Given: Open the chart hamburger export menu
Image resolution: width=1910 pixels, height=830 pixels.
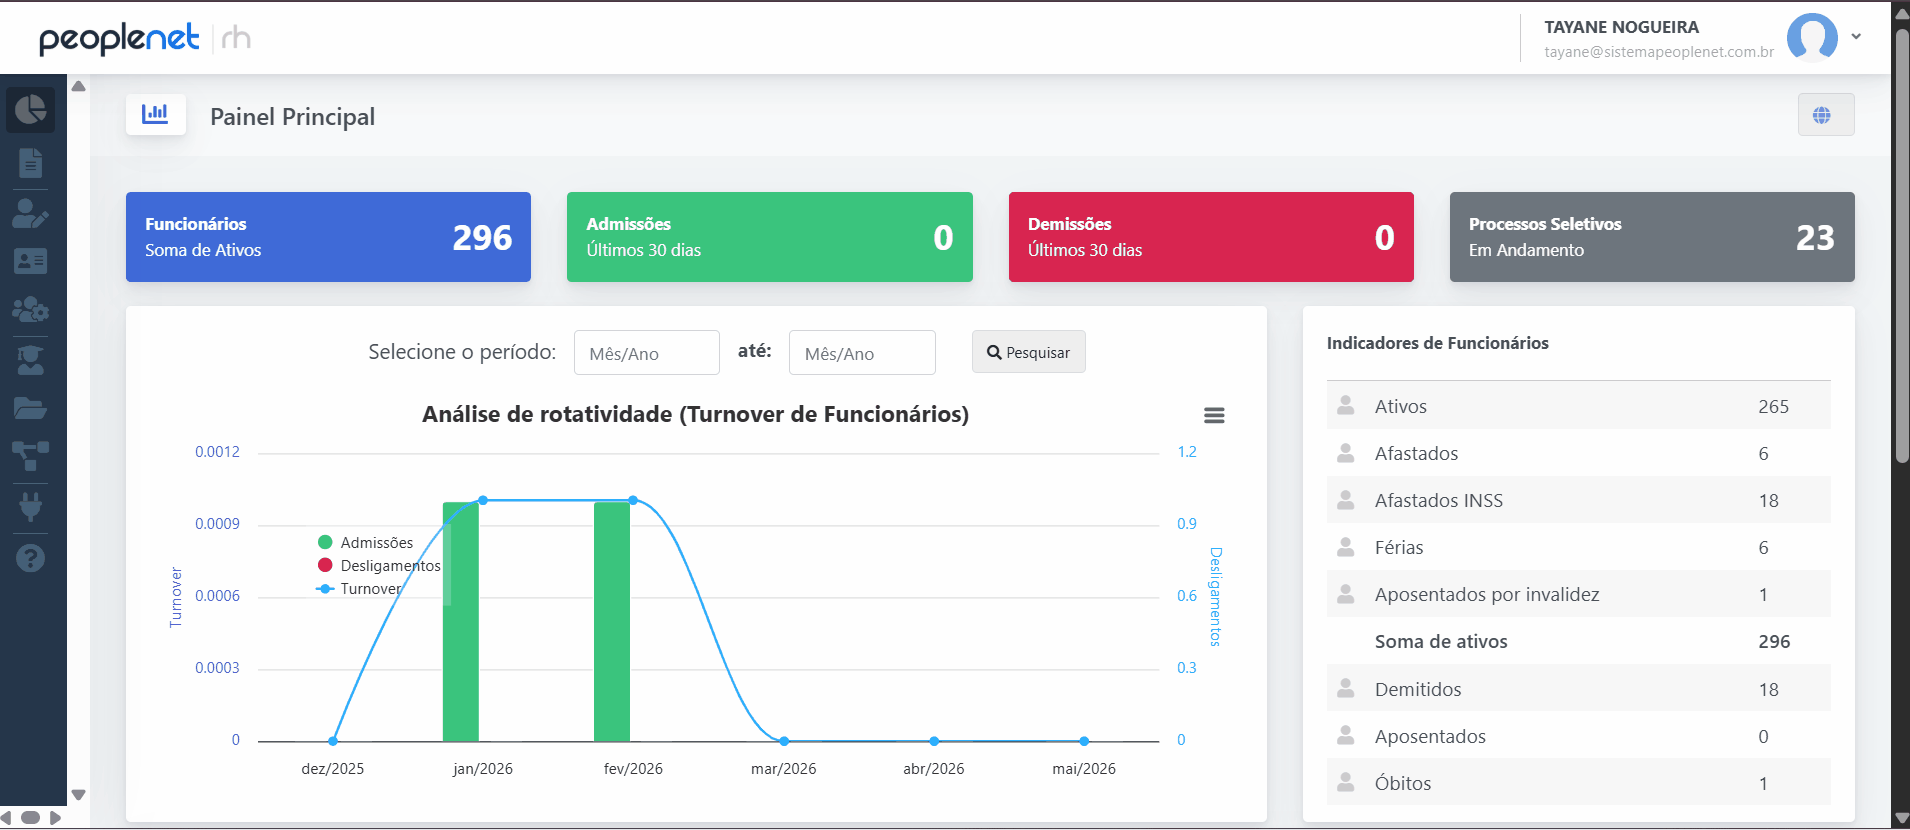Looking at the screenshot, I should coord(1214,415).
